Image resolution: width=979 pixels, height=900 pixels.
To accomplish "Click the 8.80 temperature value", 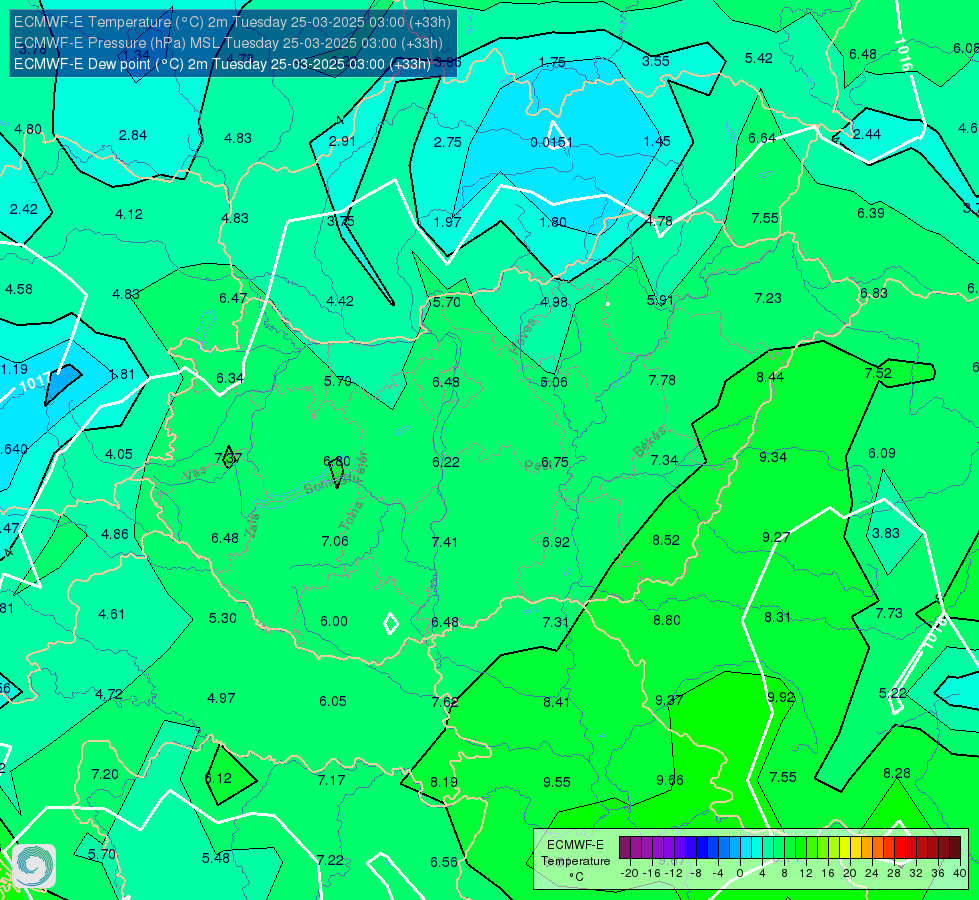I will (x=667, y=620).
